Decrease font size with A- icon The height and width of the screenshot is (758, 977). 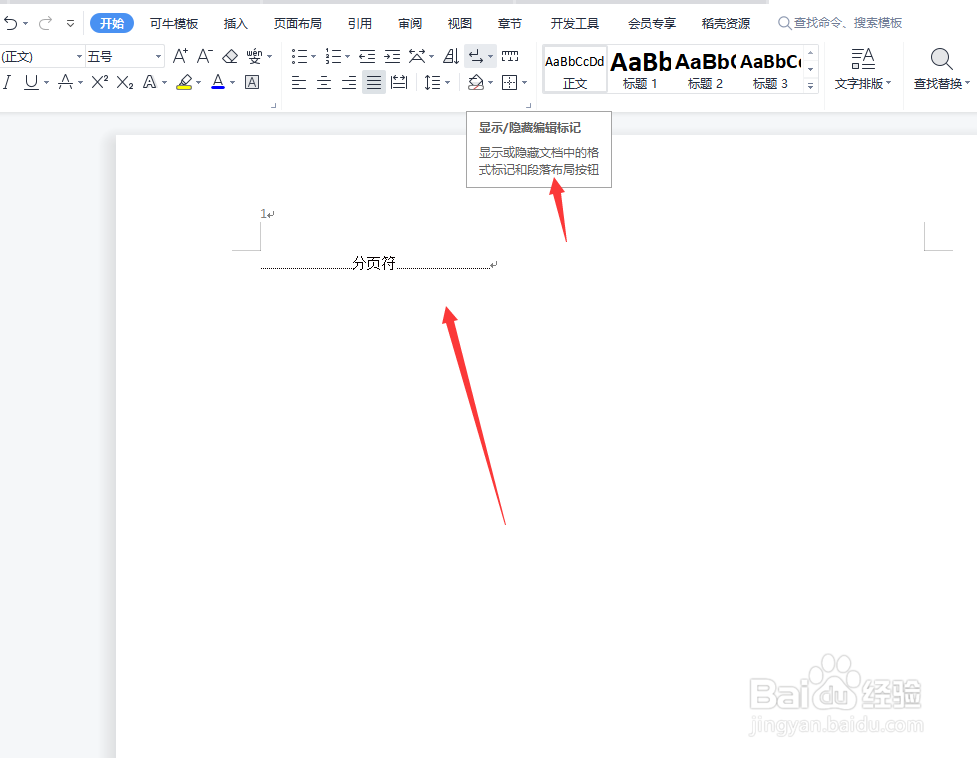point(204,57)
